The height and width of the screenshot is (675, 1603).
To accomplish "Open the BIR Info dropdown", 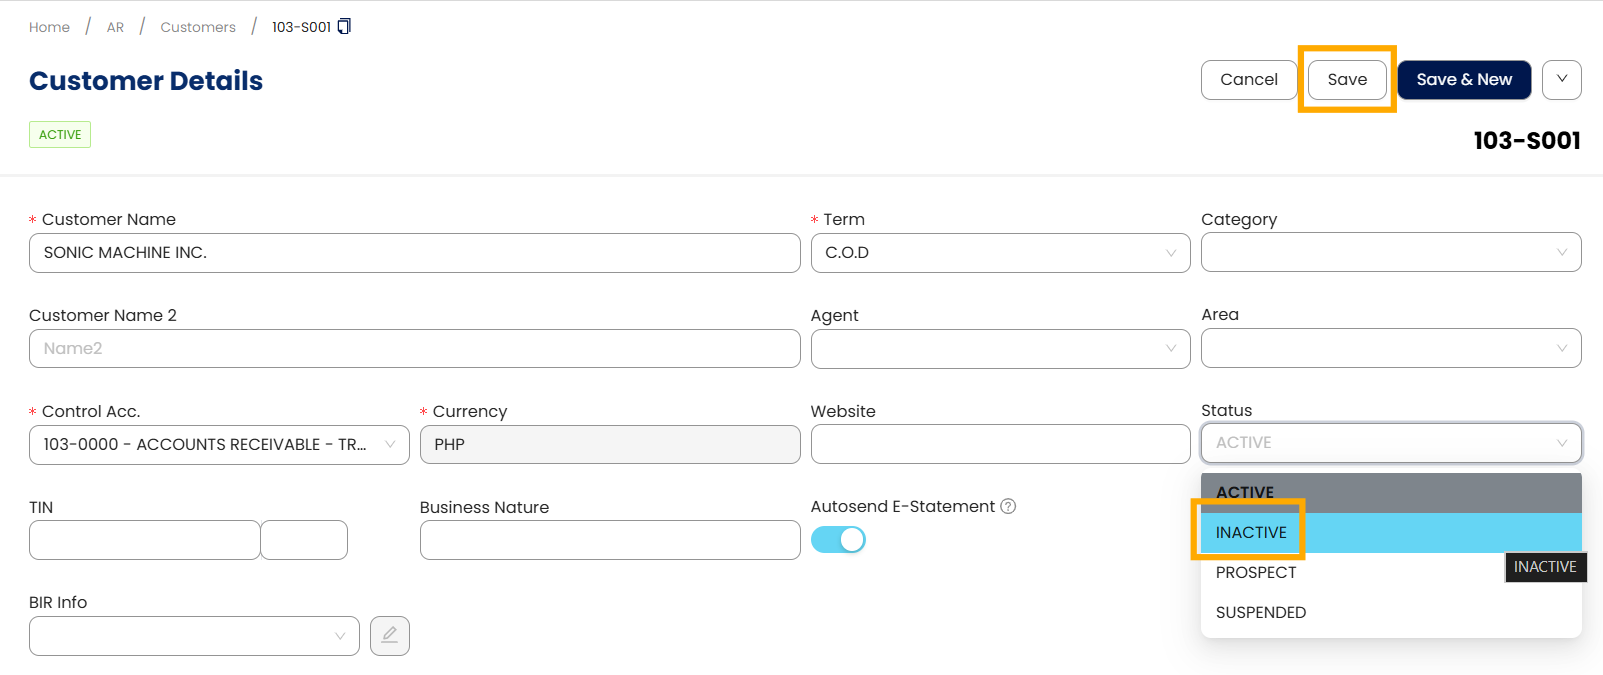I will (x=194, y=636).
